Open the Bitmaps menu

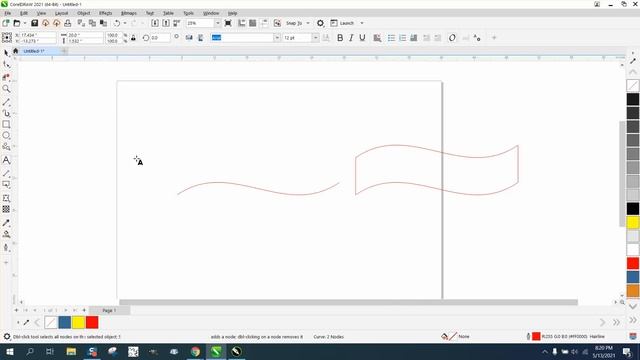[x=129, y=13]
